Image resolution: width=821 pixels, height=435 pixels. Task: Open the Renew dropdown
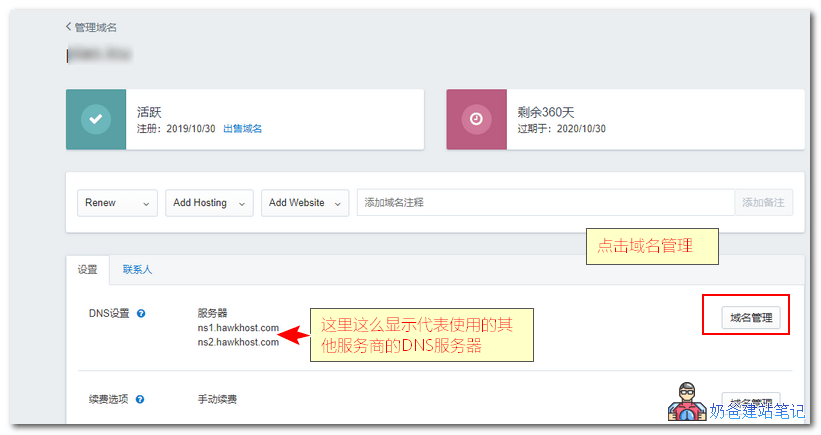tap(117, 203)
